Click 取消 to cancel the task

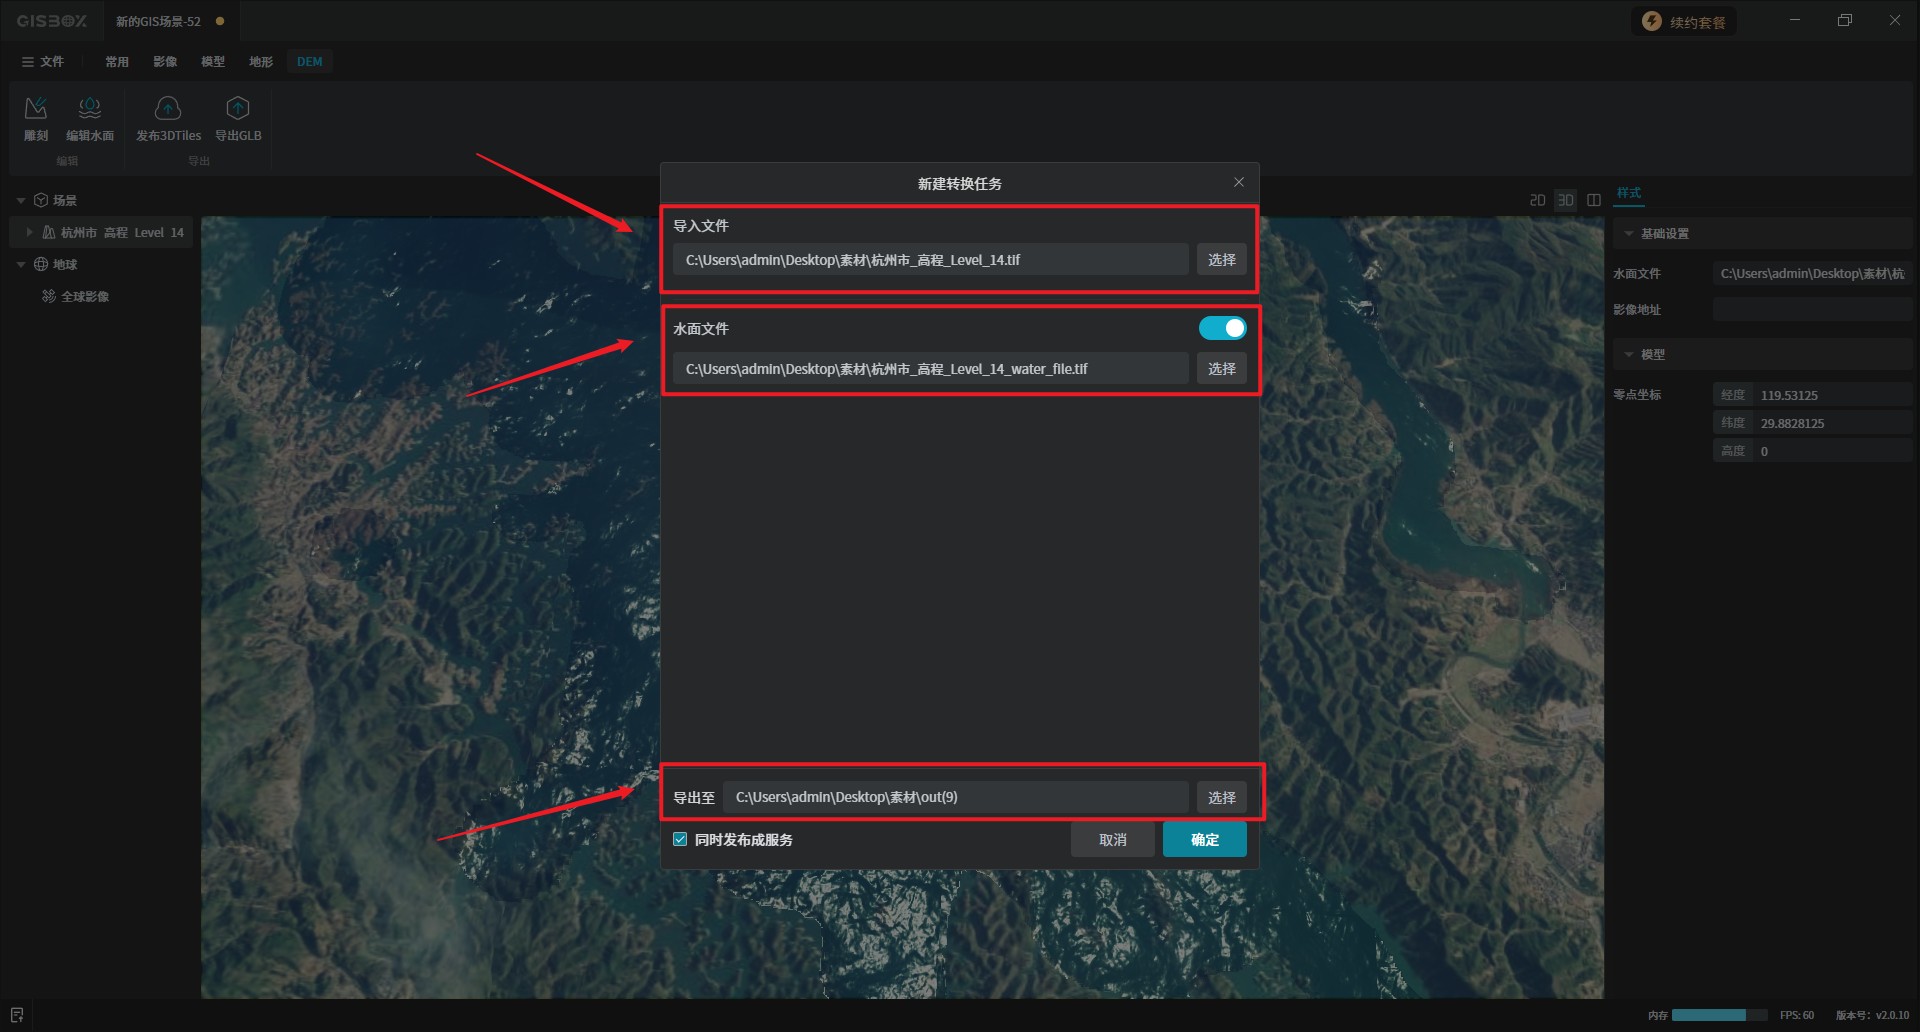tap(1112, 840)
